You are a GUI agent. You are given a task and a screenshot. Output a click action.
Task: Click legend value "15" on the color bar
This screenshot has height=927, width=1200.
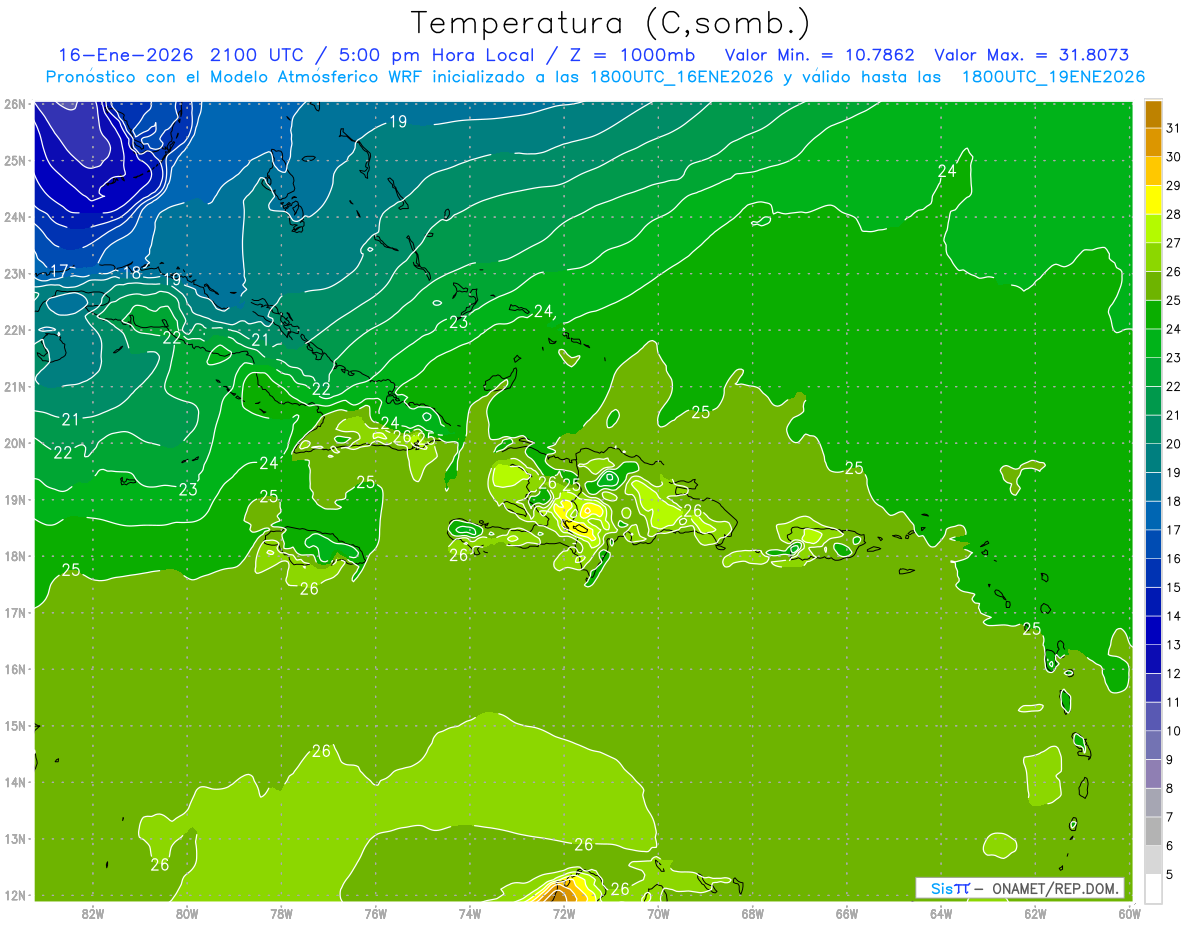point(1173,587)
